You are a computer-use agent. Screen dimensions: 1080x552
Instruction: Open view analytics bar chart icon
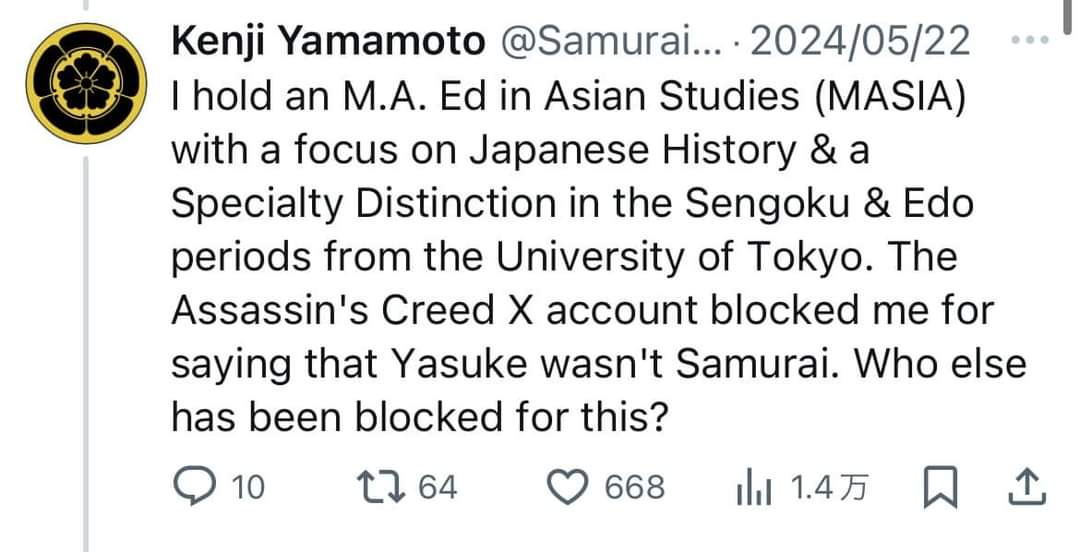pyautogui.click(x=754, y=489)
